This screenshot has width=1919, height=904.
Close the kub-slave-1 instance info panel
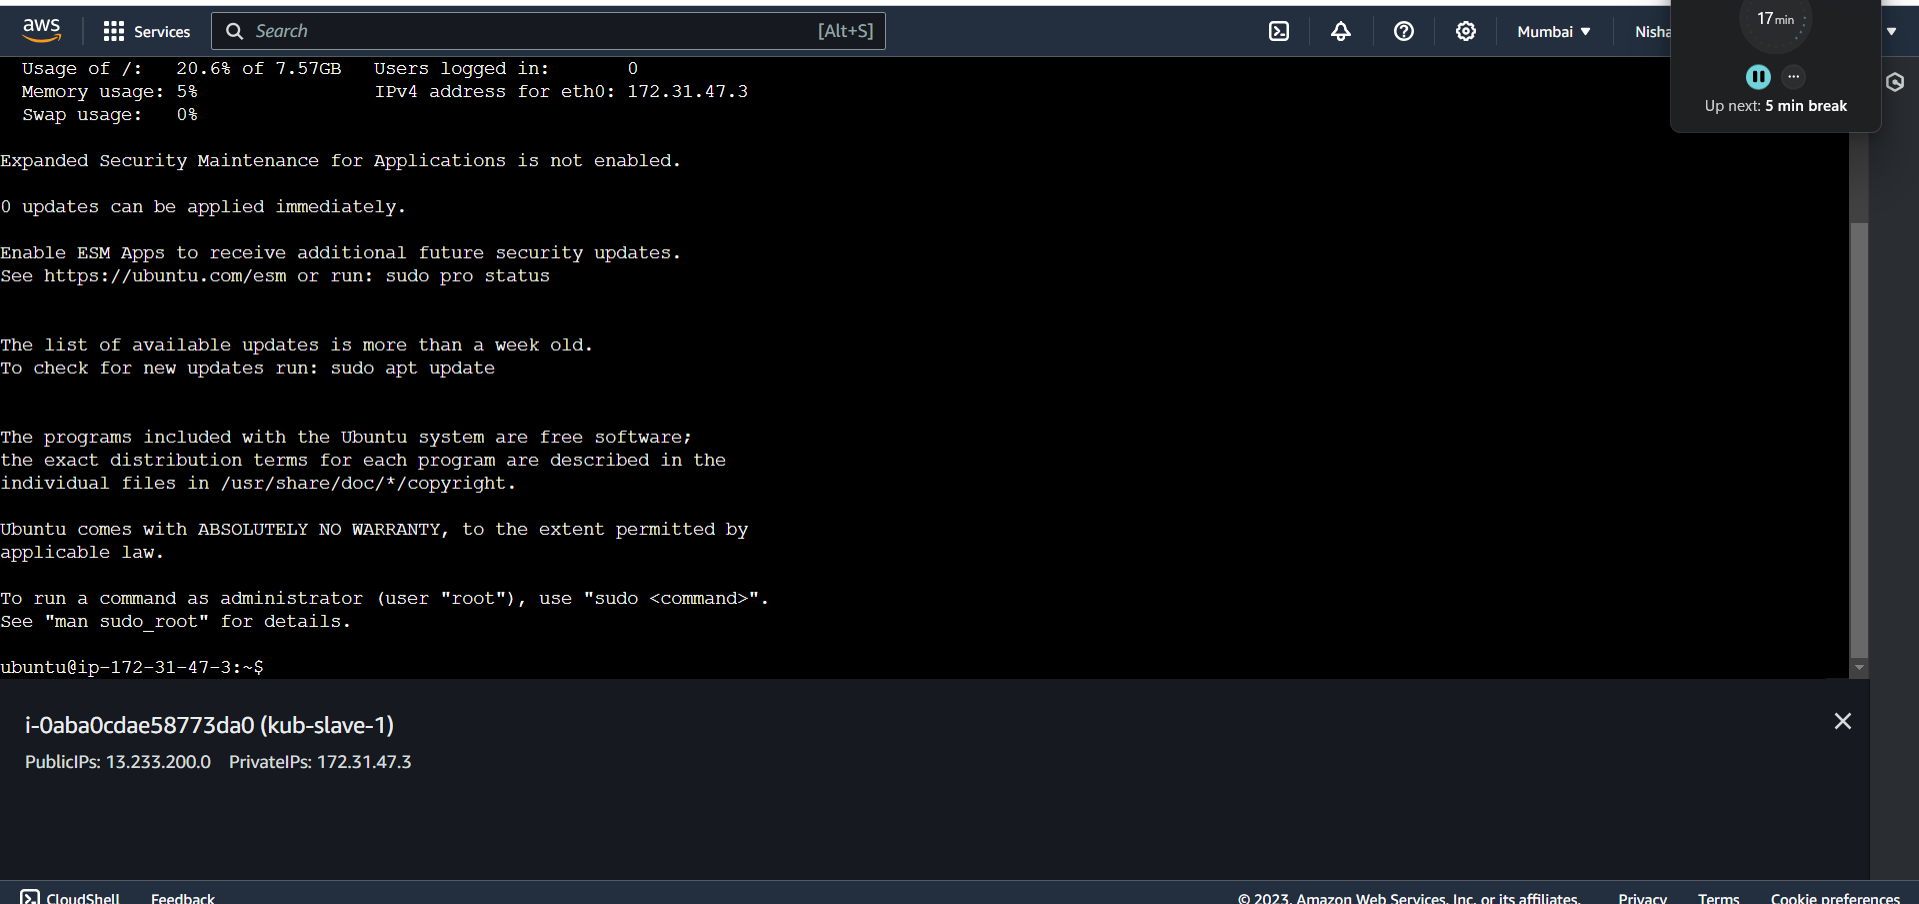[1843, 721]
